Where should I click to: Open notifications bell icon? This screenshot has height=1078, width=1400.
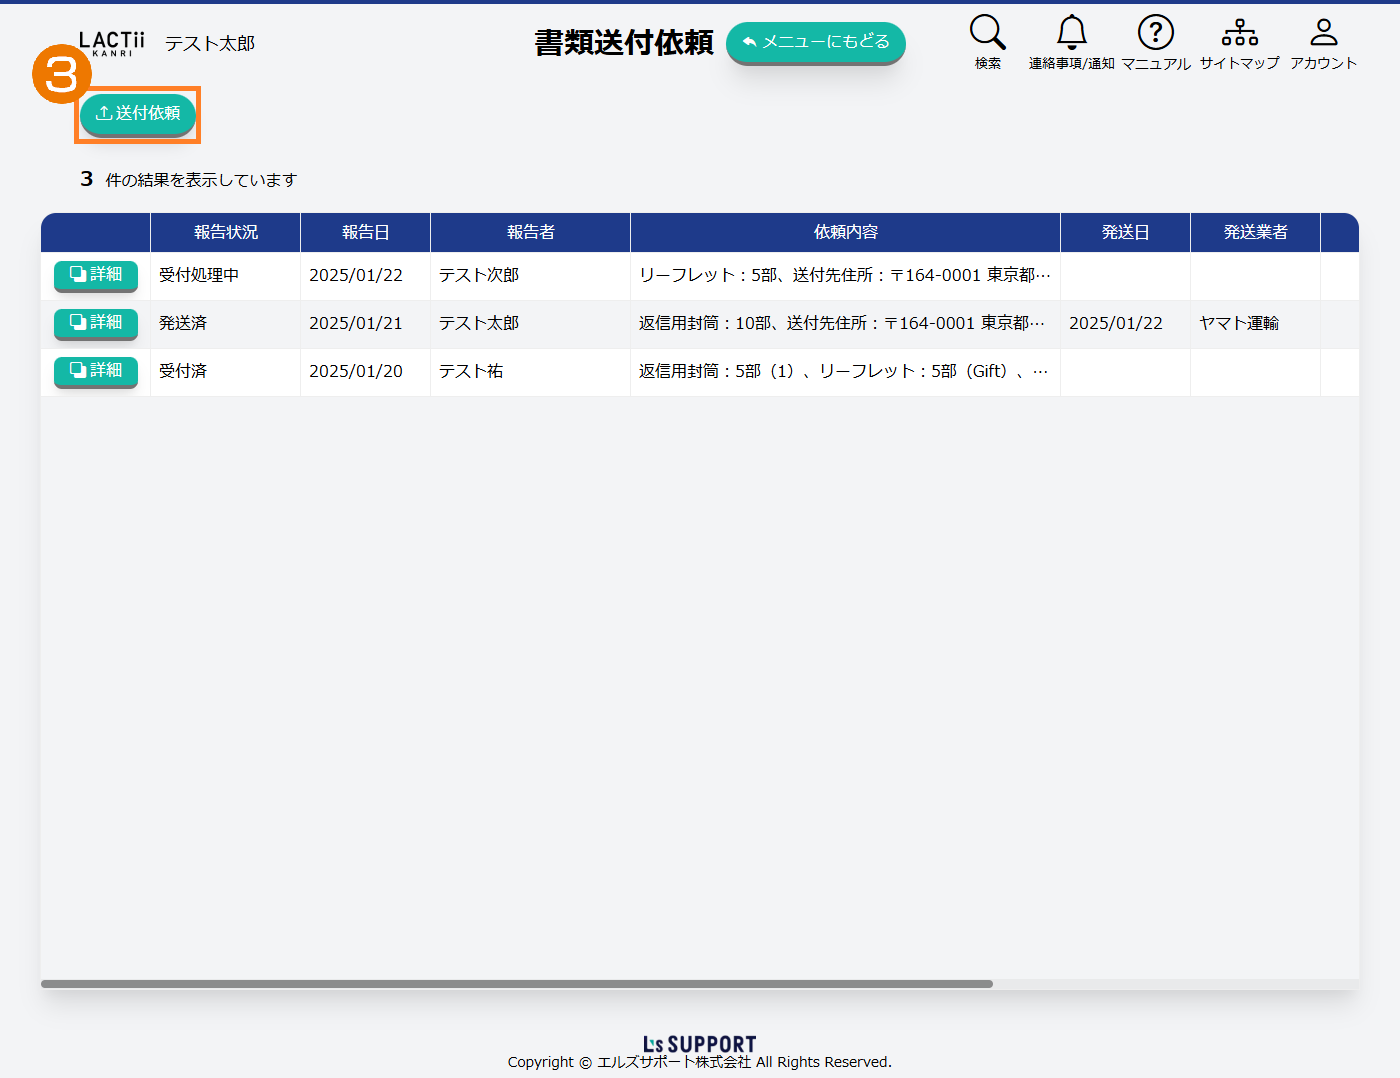point(1071,34)
